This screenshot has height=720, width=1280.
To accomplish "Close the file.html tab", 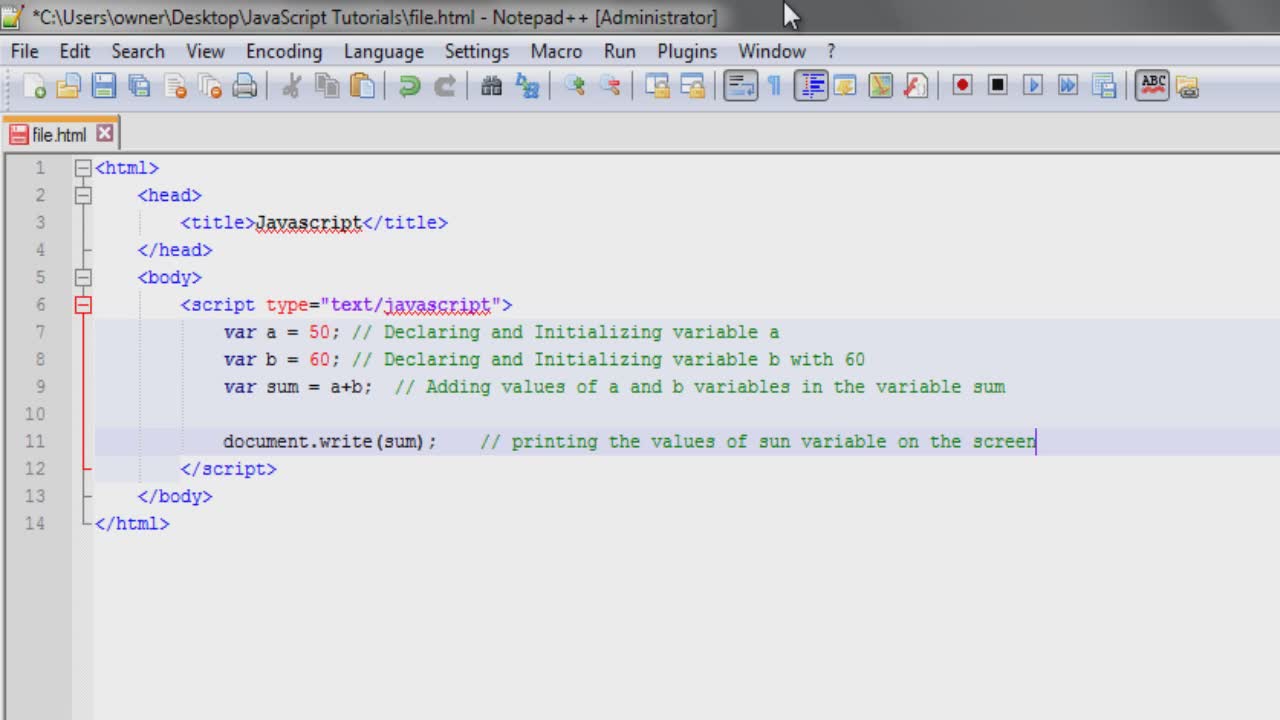I will 105,133.
